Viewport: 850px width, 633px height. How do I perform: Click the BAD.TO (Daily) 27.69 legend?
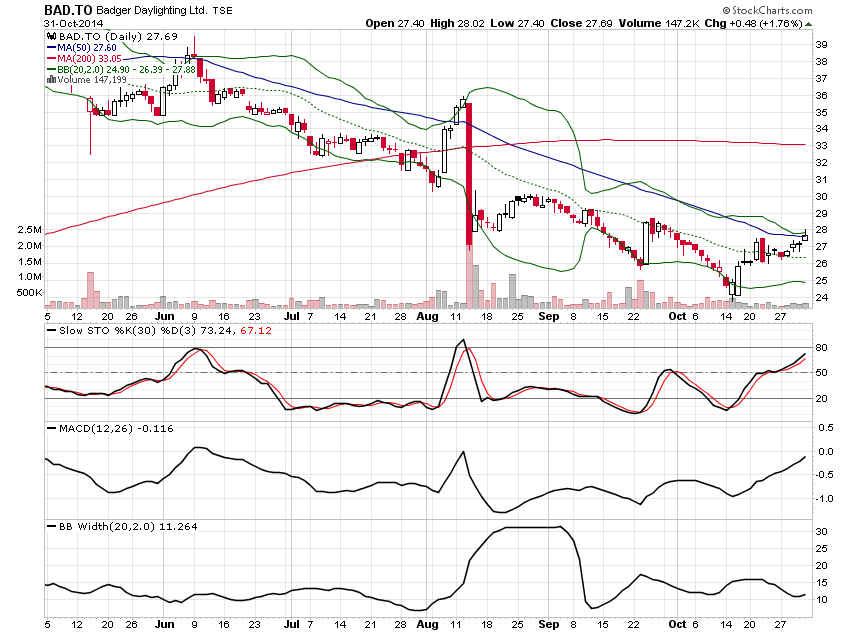pos(118,36)
